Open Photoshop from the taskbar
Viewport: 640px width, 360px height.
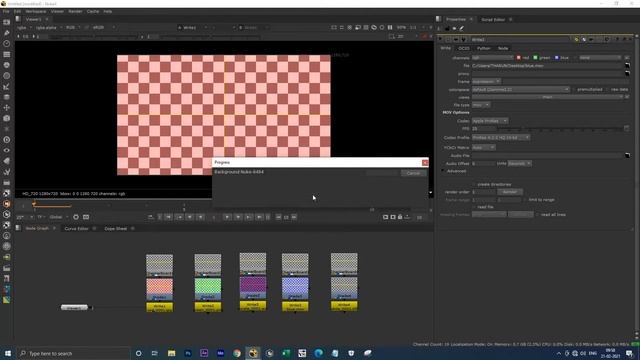[x=188, y=353]
